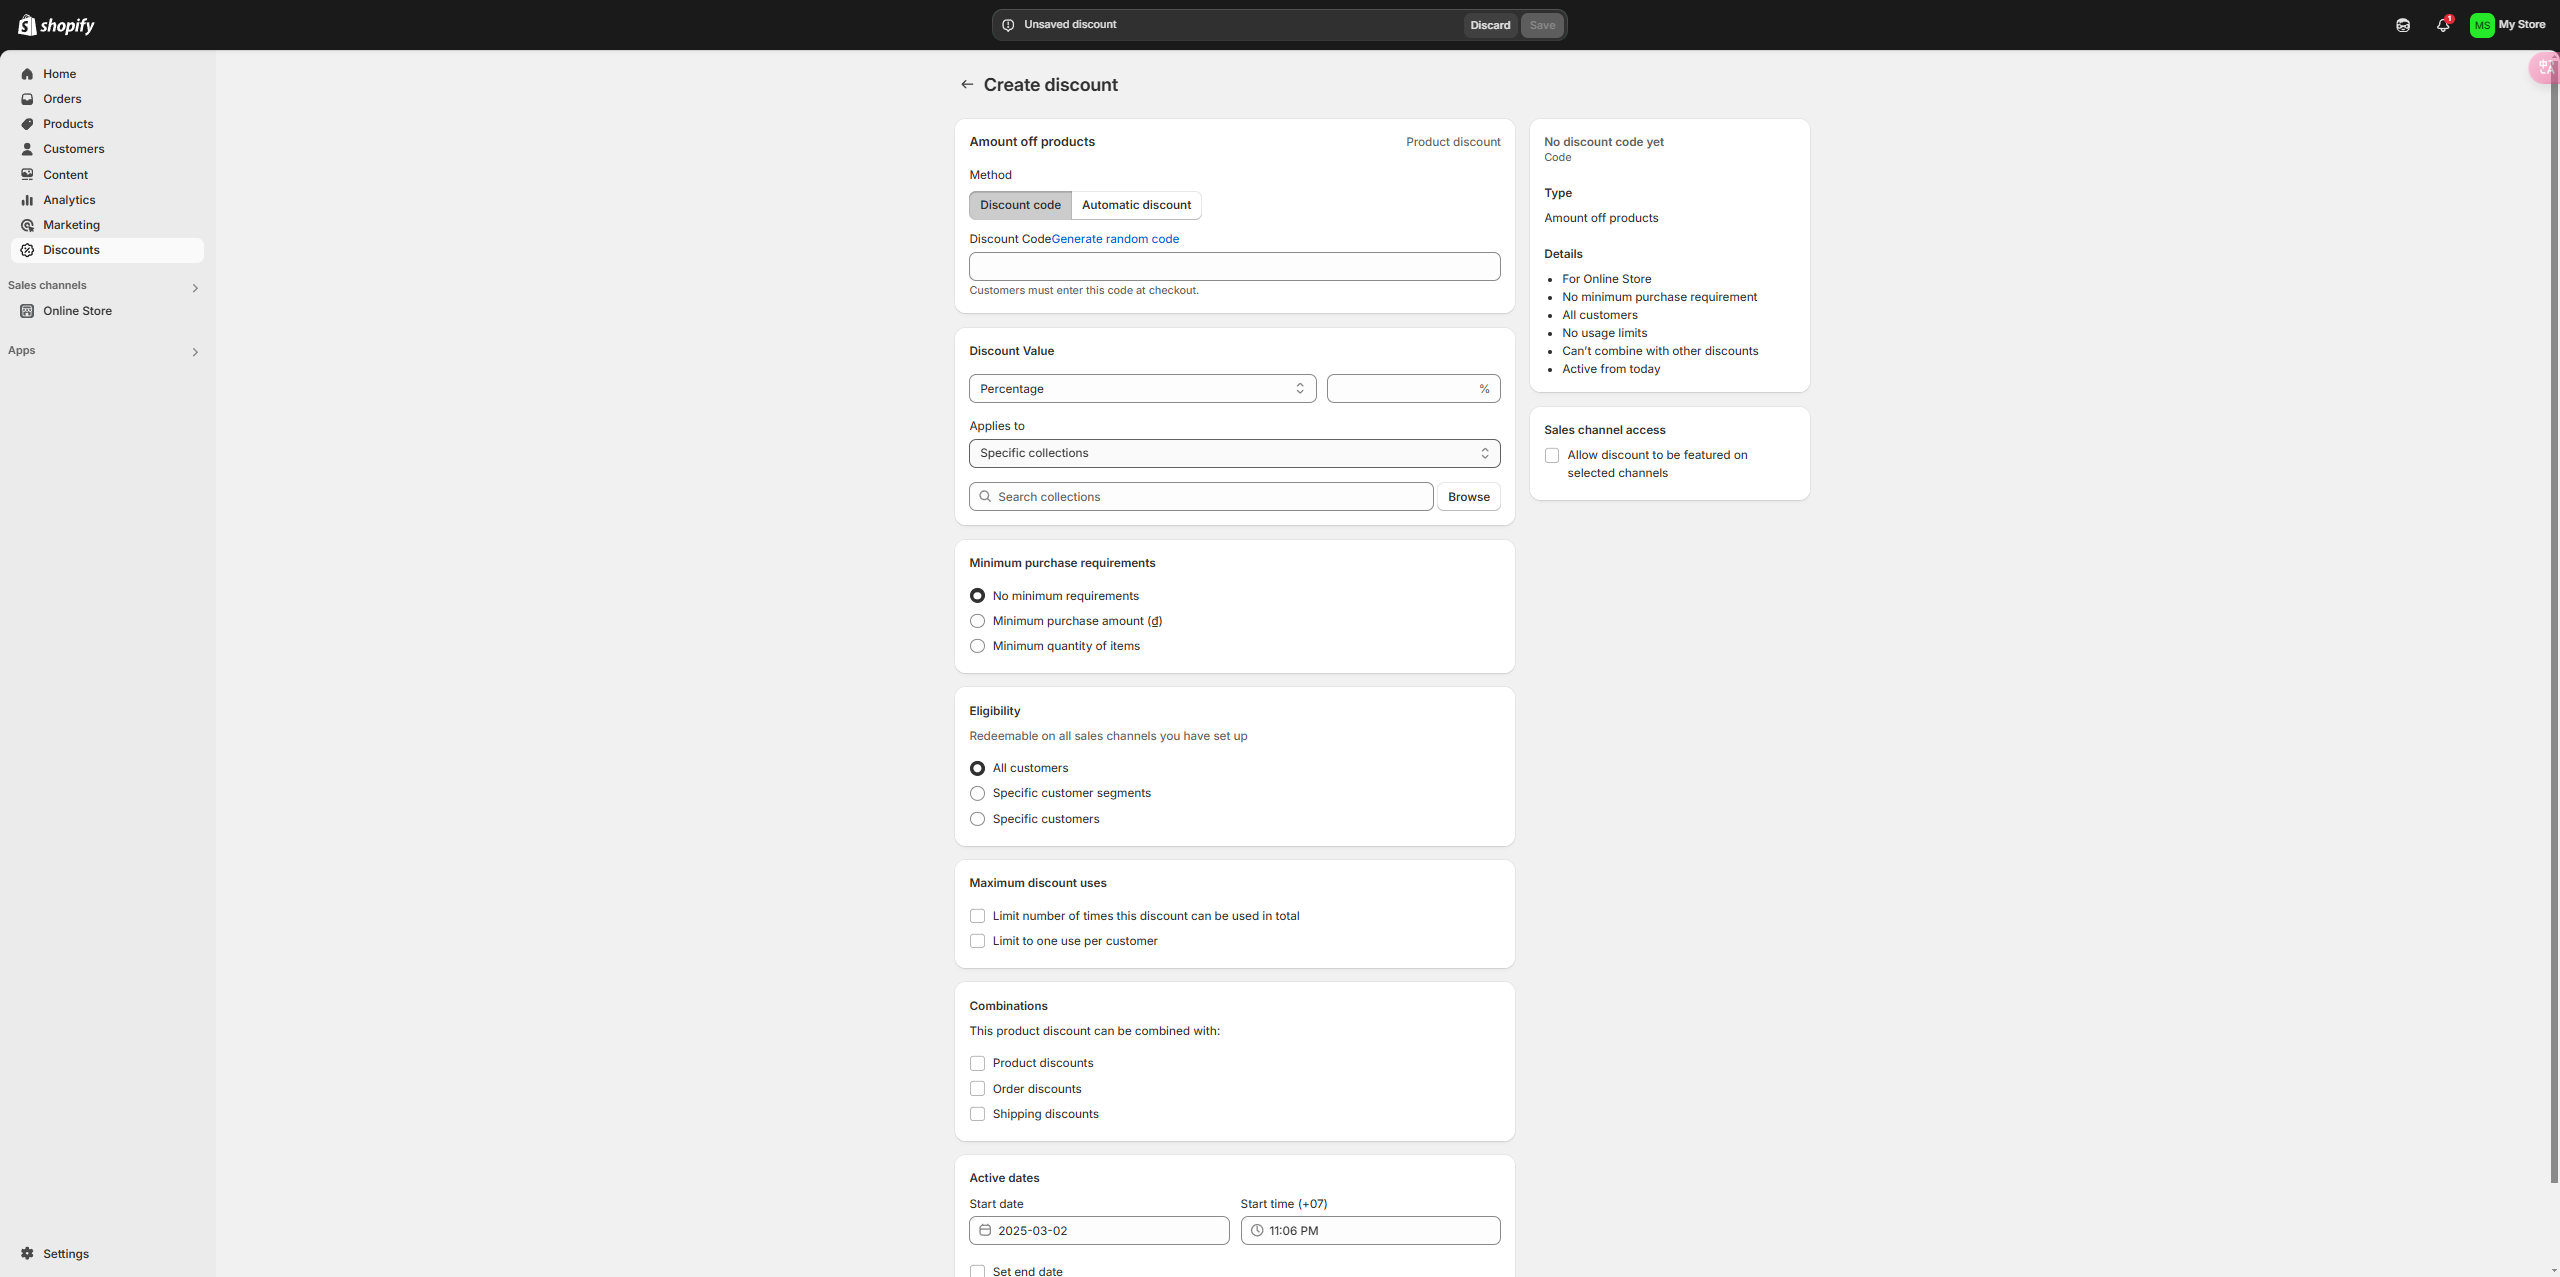2560x1277 pixels.
Task: Click the Home sidebar icon
Action: 27,74
